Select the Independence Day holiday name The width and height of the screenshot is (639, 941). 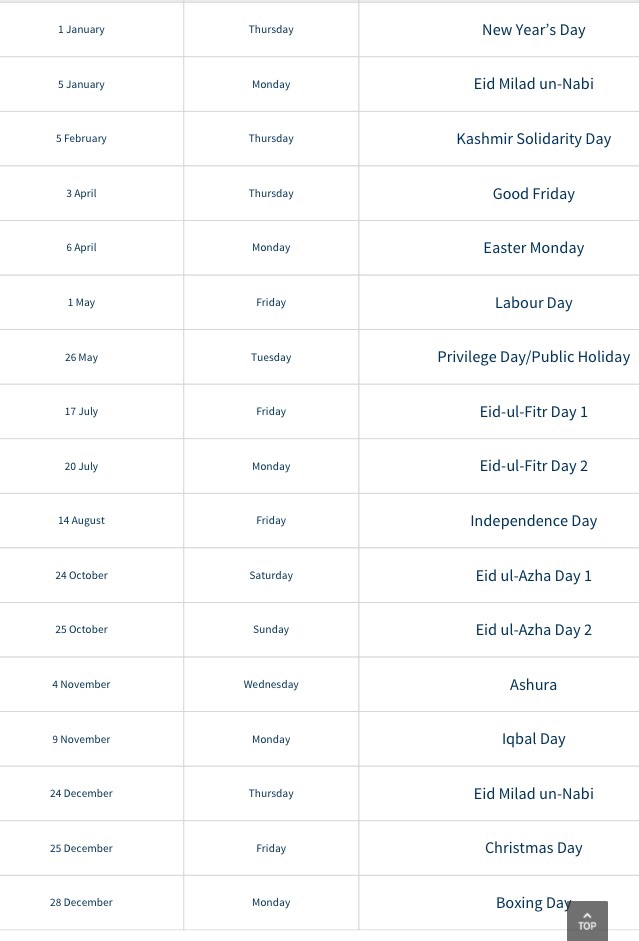[533, 521]
